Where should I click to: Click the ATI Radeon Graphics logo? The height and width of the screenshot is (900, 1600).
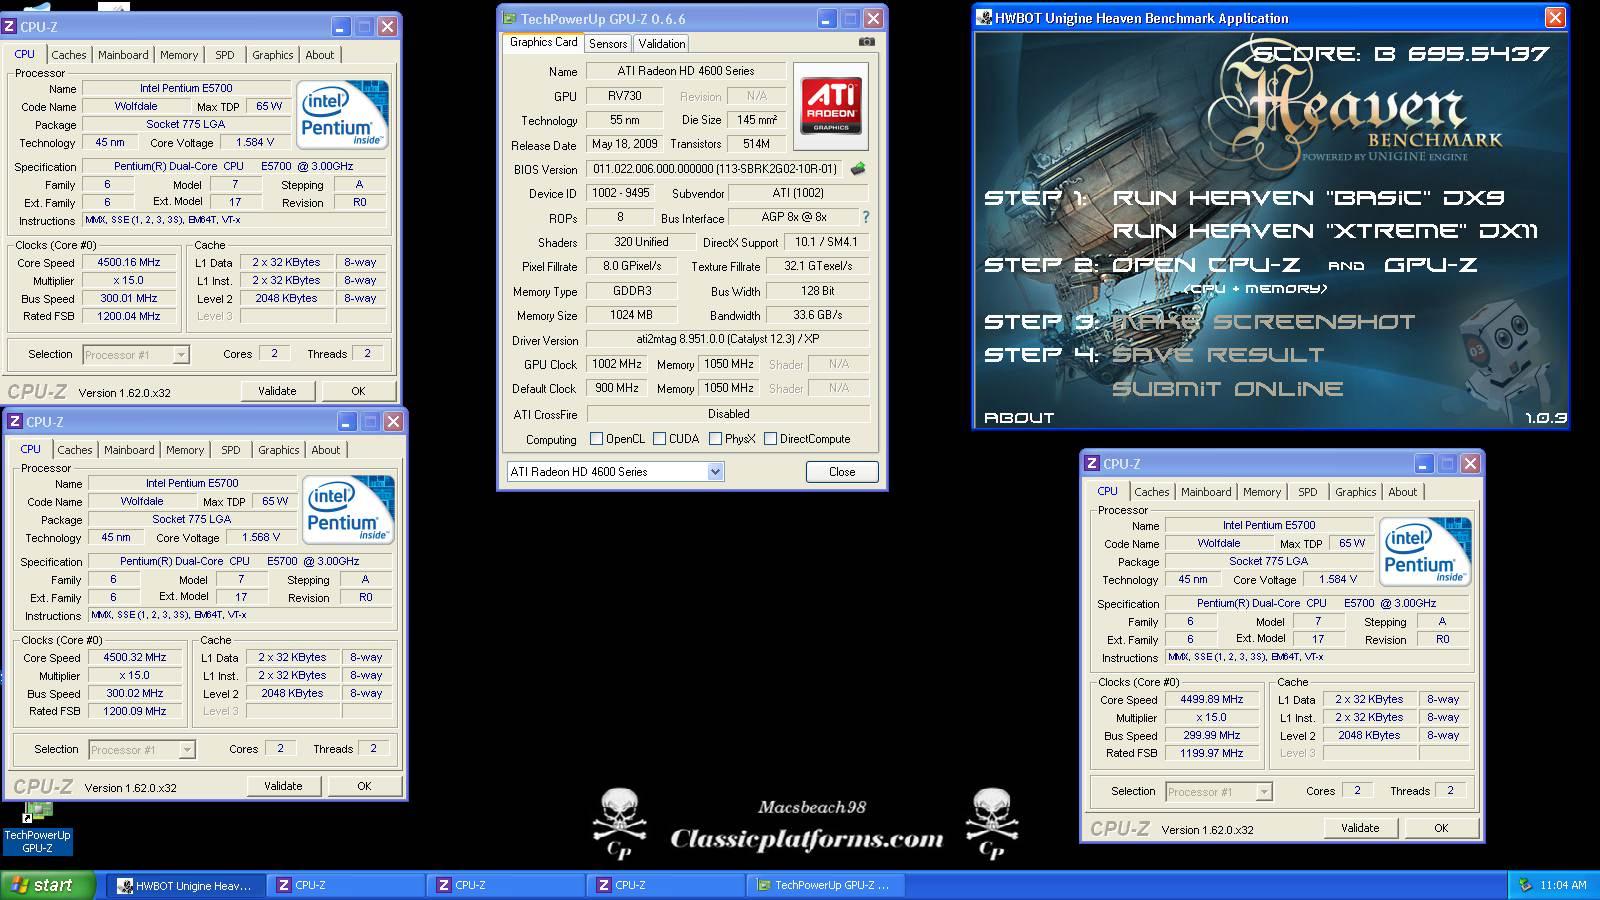[x=830, y=107]
